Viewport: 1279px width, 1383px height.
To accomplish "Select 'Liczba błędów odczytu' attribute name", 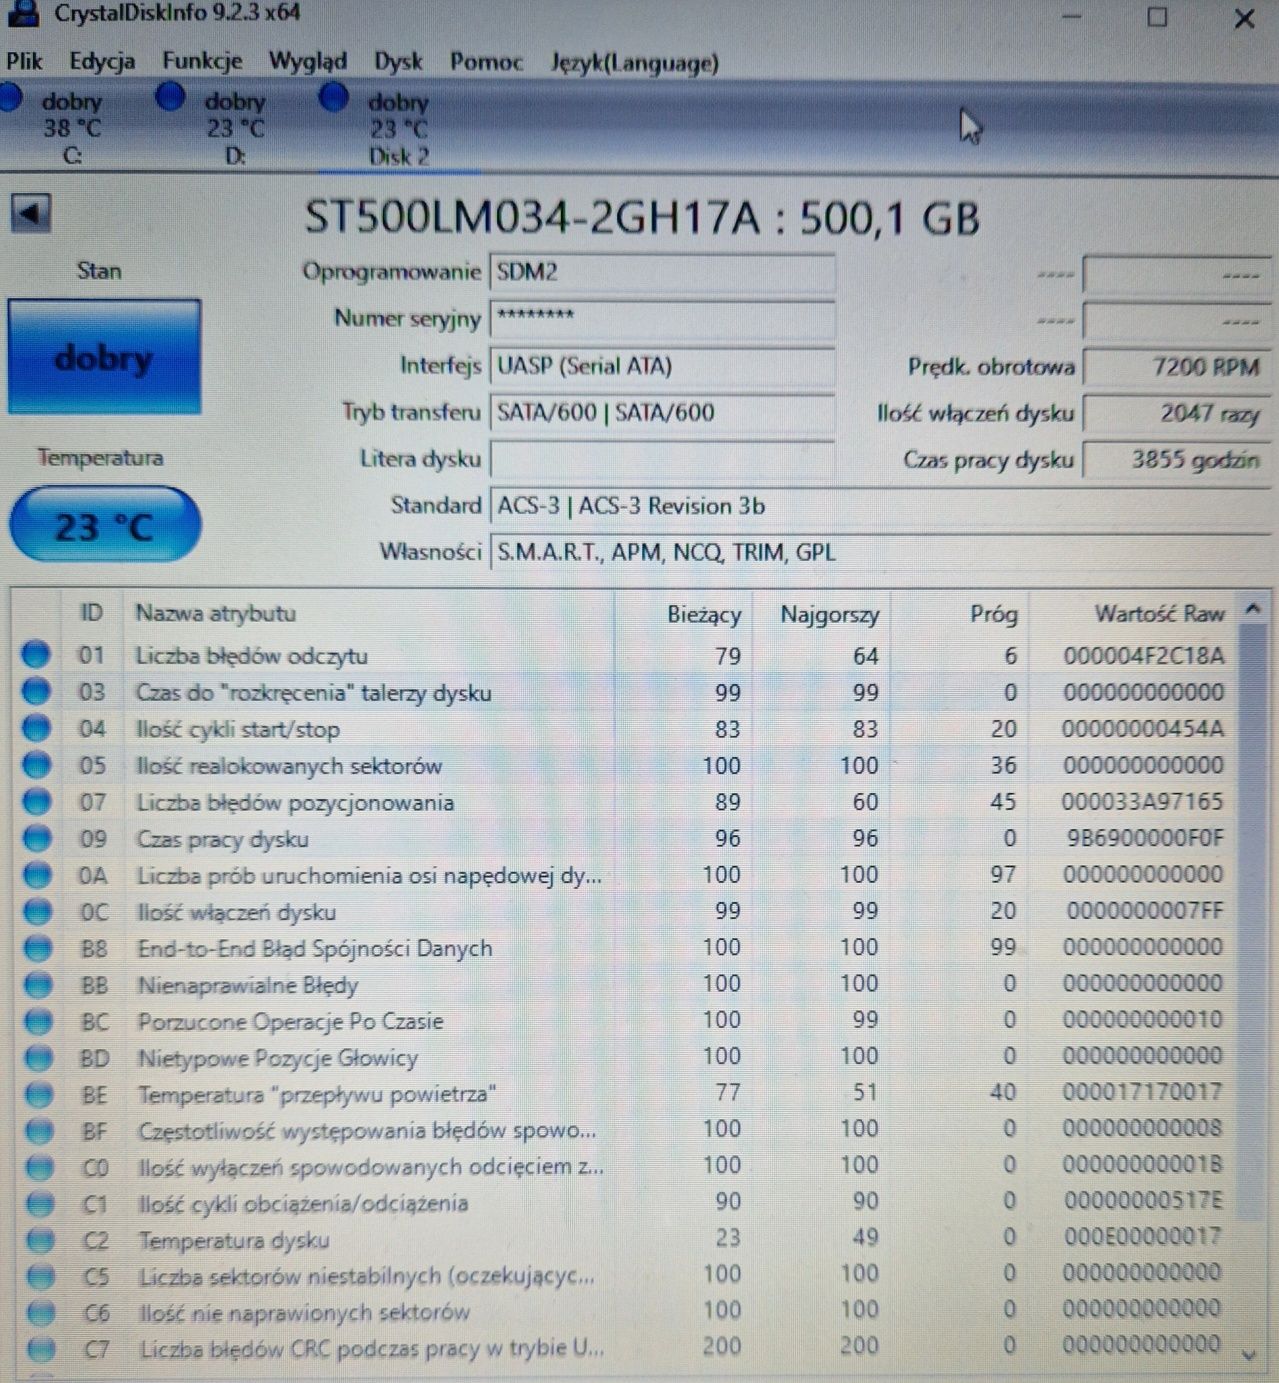I will (x=252, y=656).
